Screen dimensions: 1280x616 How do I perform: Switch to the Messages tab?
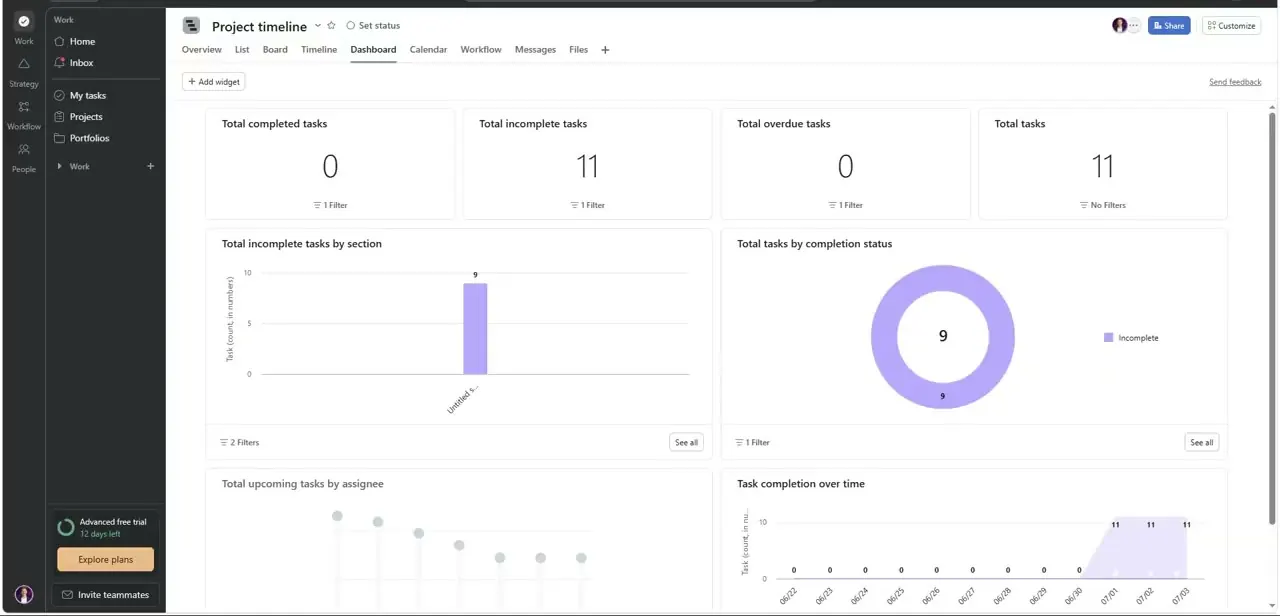coord(535,50)
